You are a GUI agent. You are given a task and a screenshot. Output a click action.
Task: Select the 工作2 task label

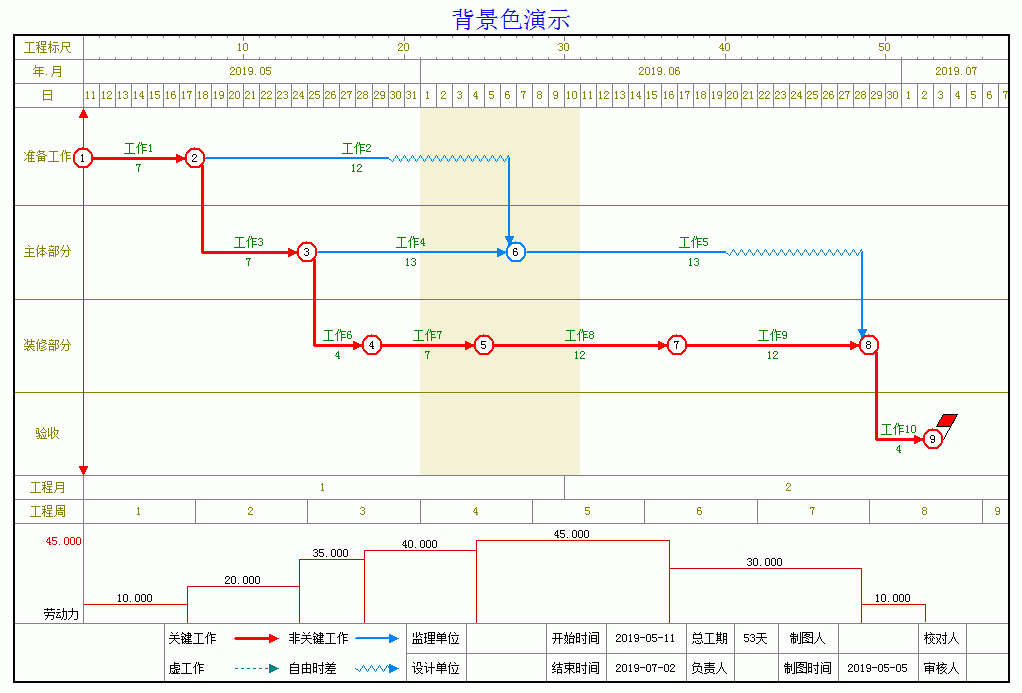tap(357, 149)
